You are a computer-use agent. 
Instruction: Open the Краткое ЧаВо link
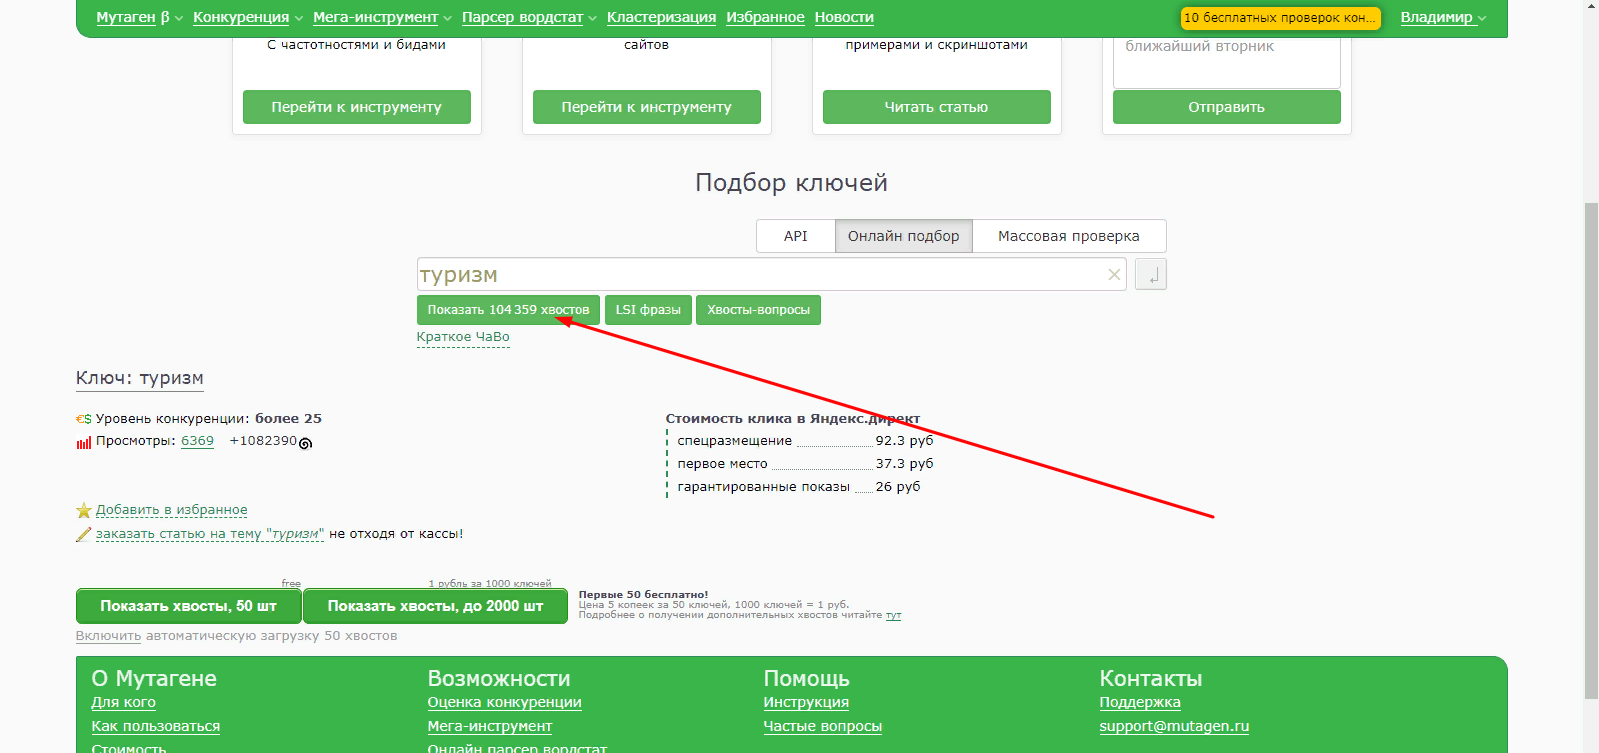(x=463, y=337)
